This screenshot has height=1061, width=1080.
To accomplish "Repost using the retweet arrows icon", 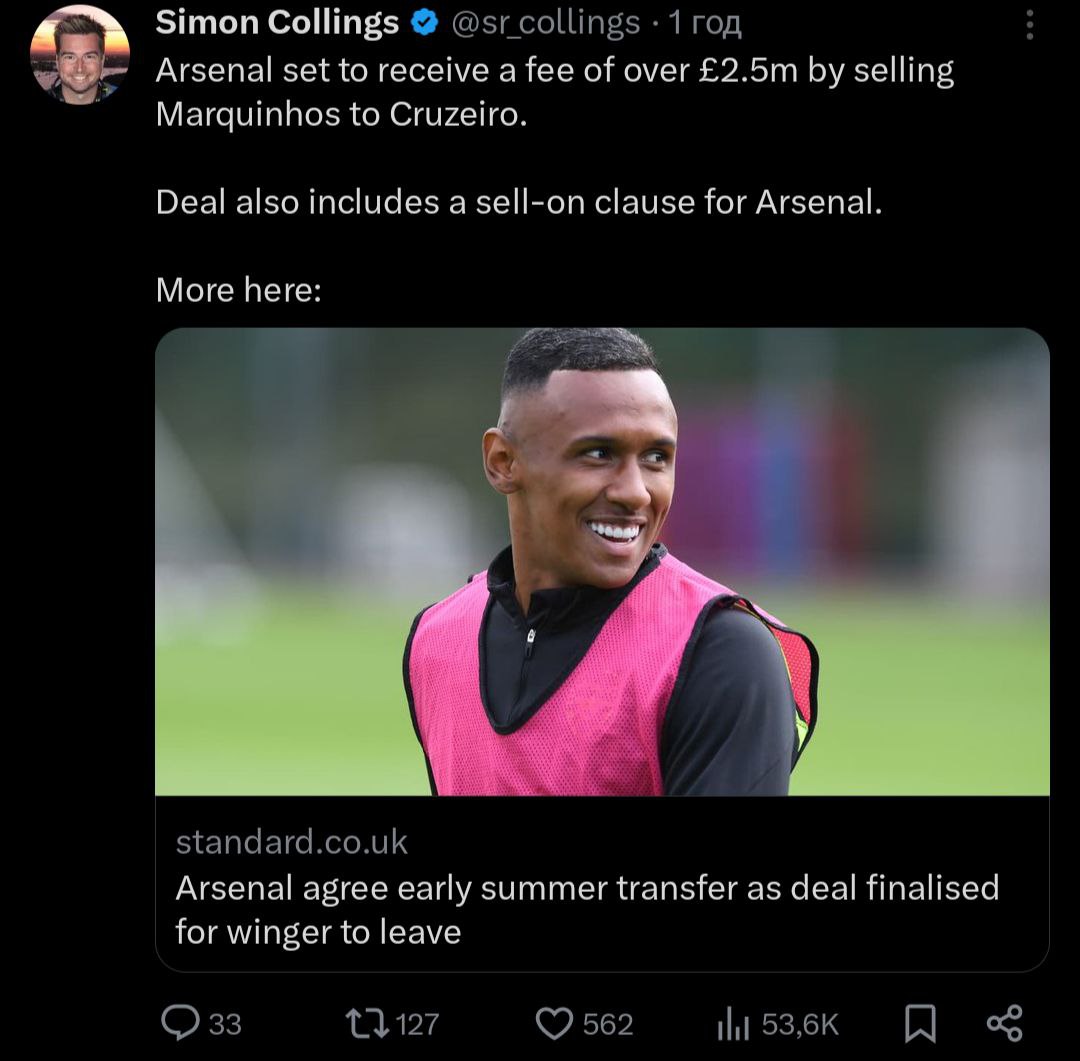I will tap(367, 1023).
